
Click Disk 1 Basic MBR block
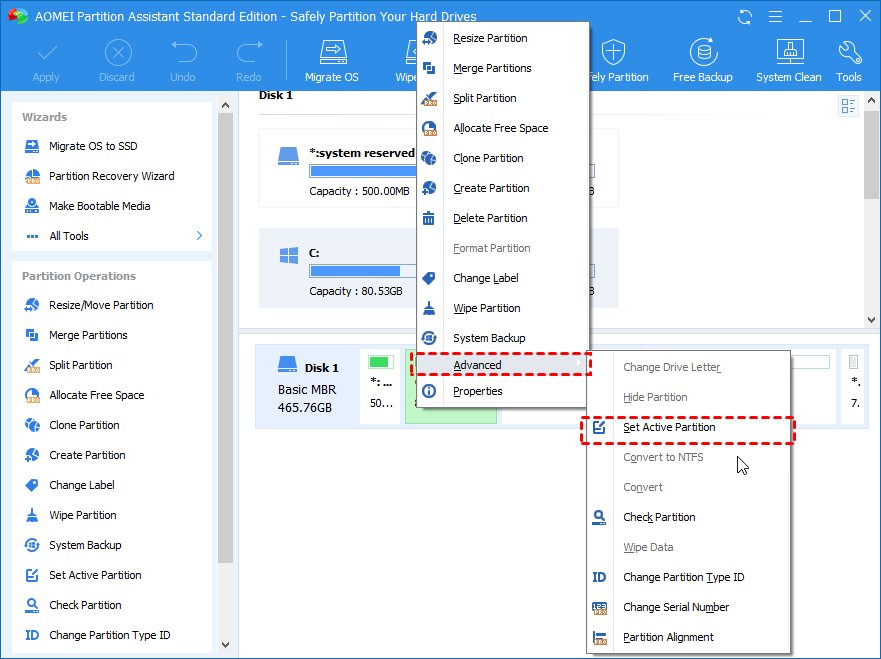(307, 386)
